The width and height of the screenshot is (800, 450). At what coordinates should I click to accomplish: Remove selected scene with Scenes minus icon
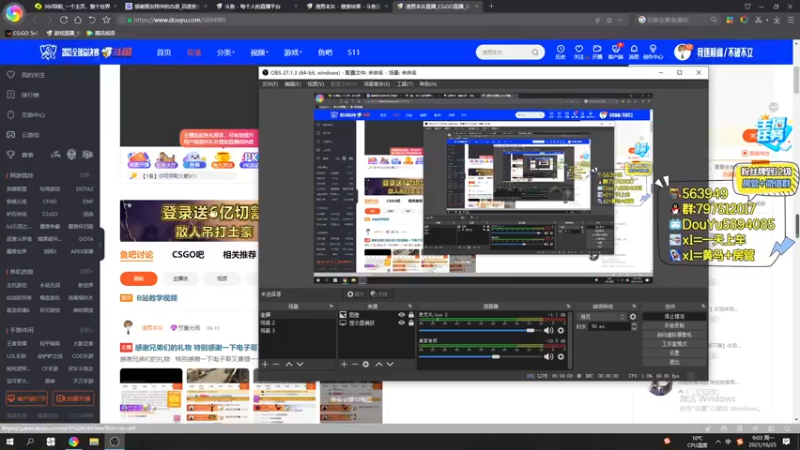276,364
